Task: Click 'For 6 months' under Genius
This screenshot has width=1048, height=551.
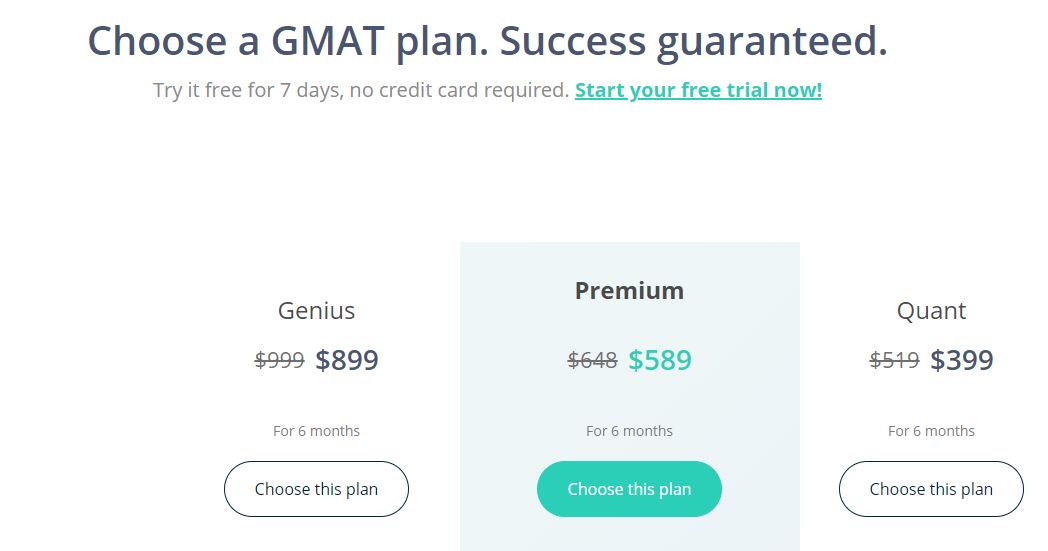Action: pyautogui.click(x=316, y=431)
